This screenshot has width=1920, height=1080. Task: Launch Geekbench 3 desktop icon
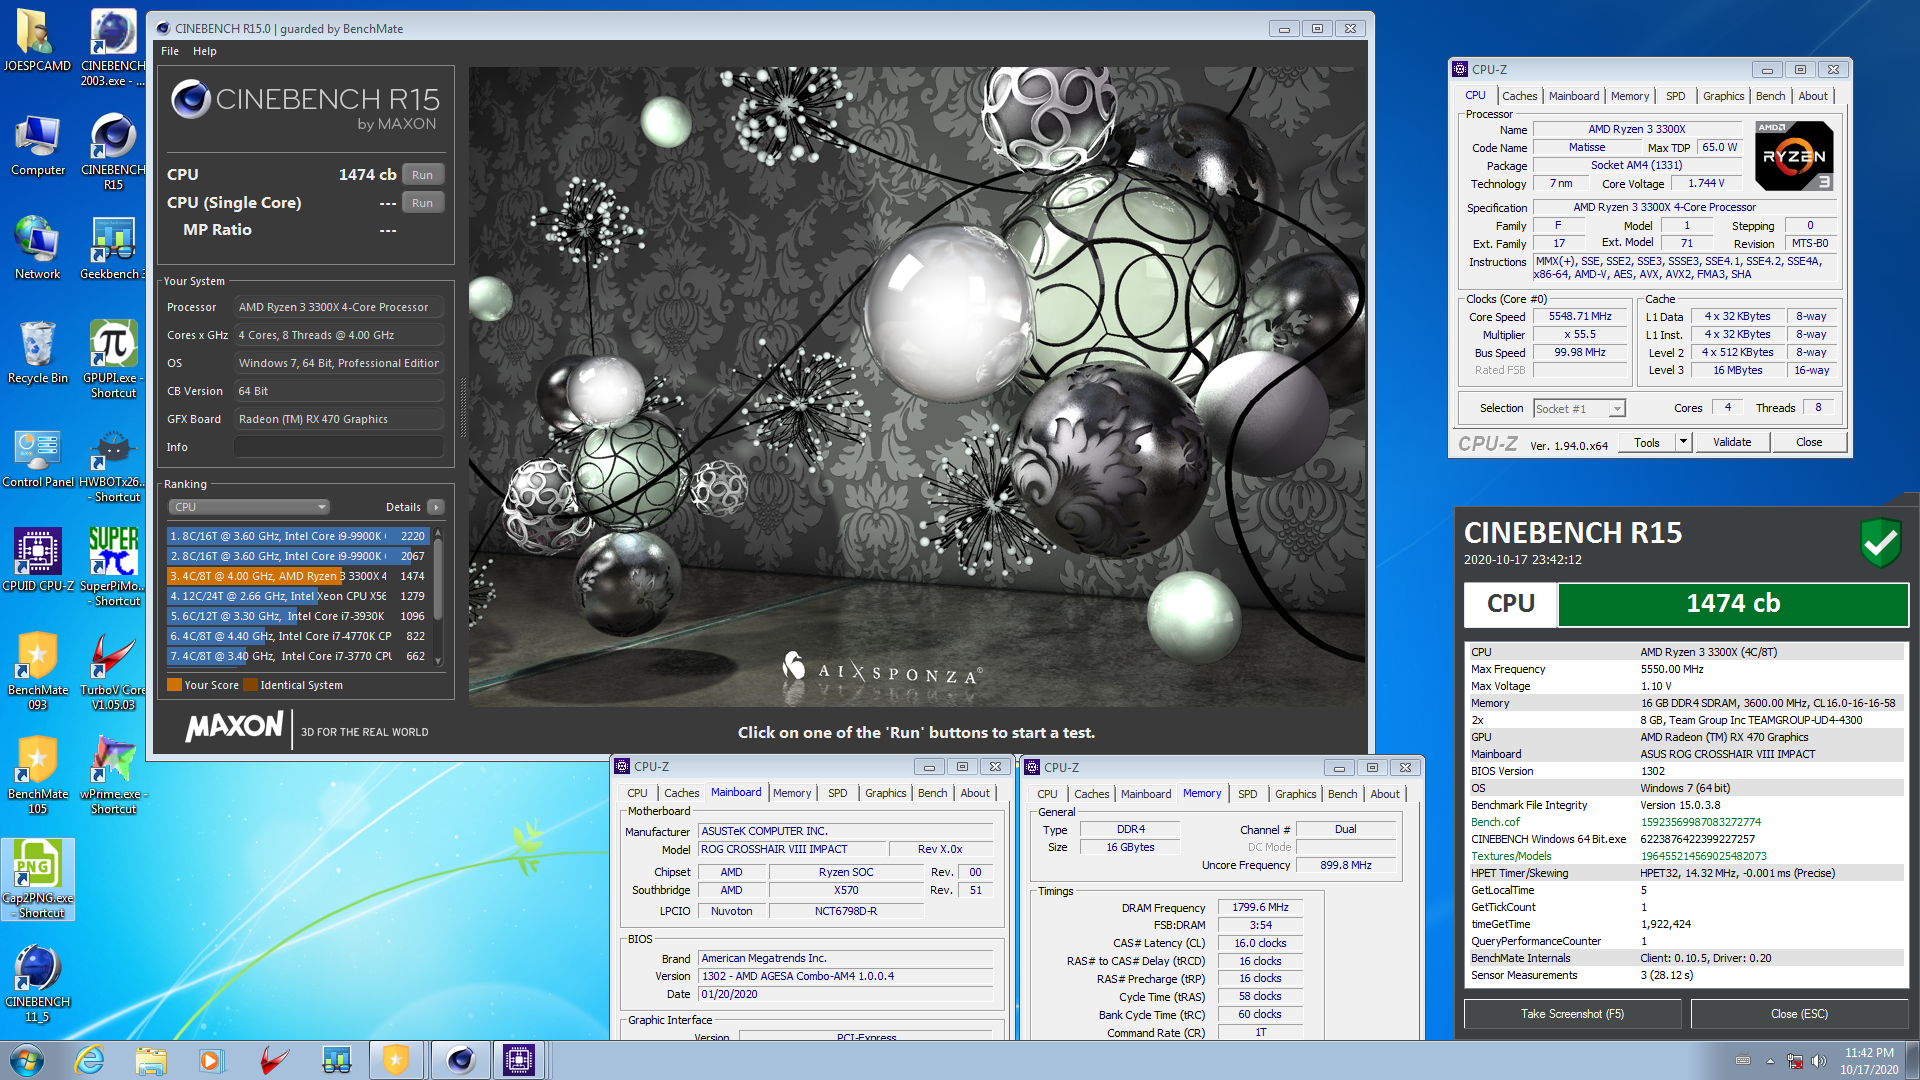[113, 248]
